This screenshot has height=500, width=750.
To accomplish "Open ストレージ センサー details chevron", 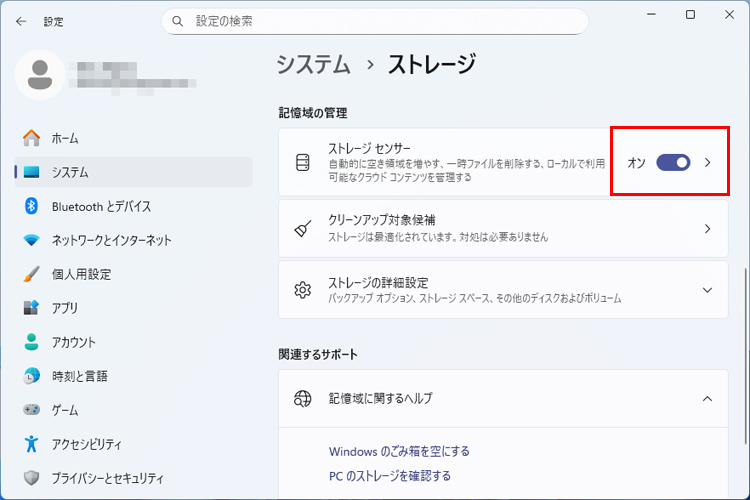I will [708, 162].
